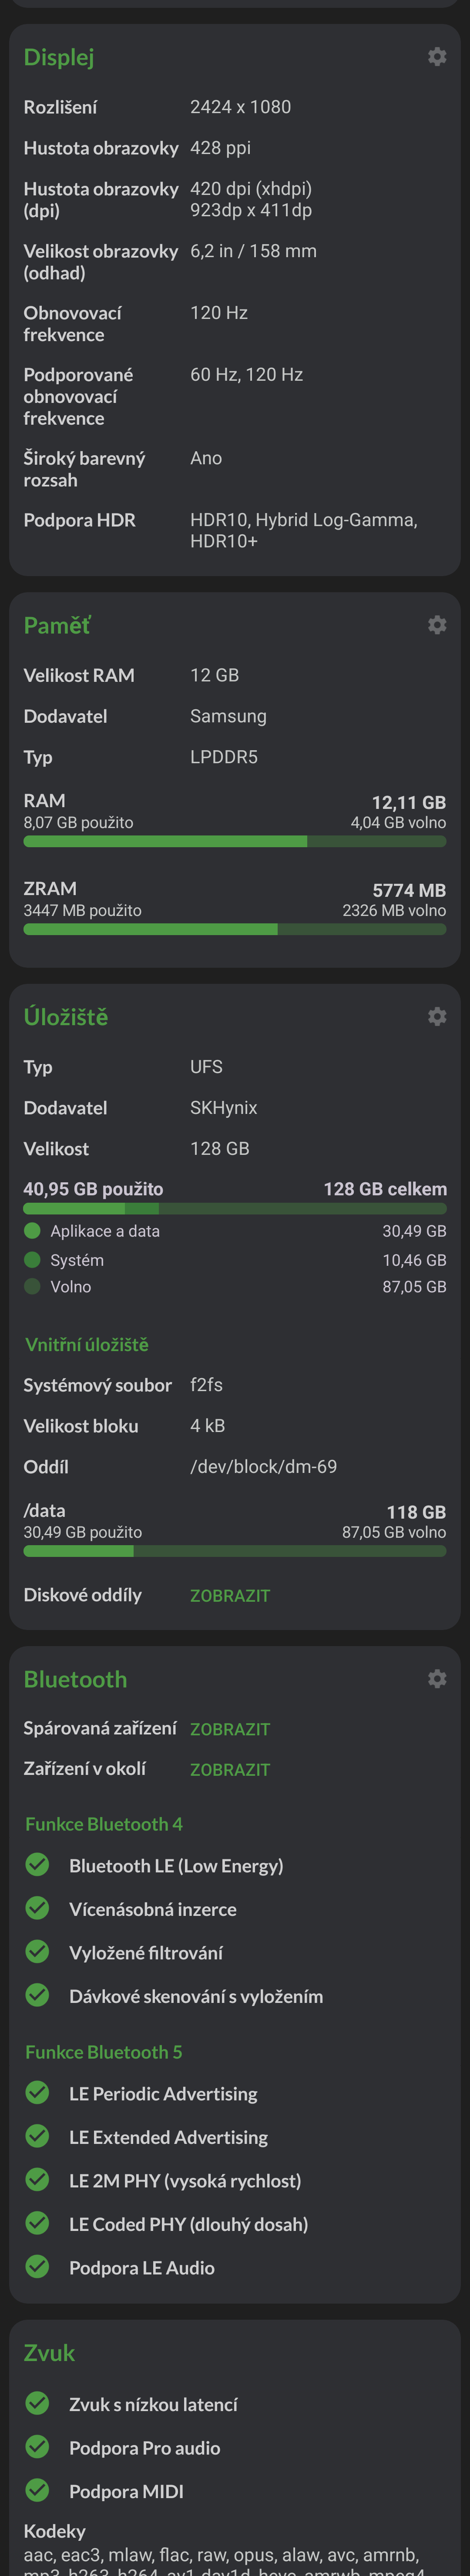Show Spárovaná zařízení list

click(230, 1729)
